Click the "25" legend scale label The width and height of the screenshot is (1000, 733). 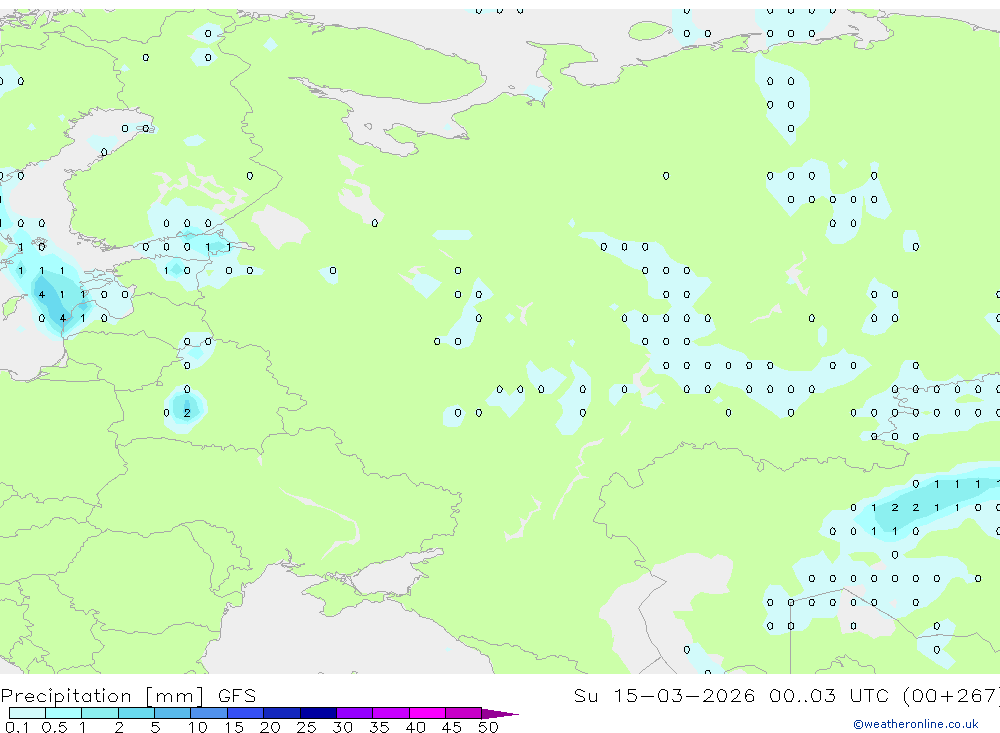[x=307, y=727]
